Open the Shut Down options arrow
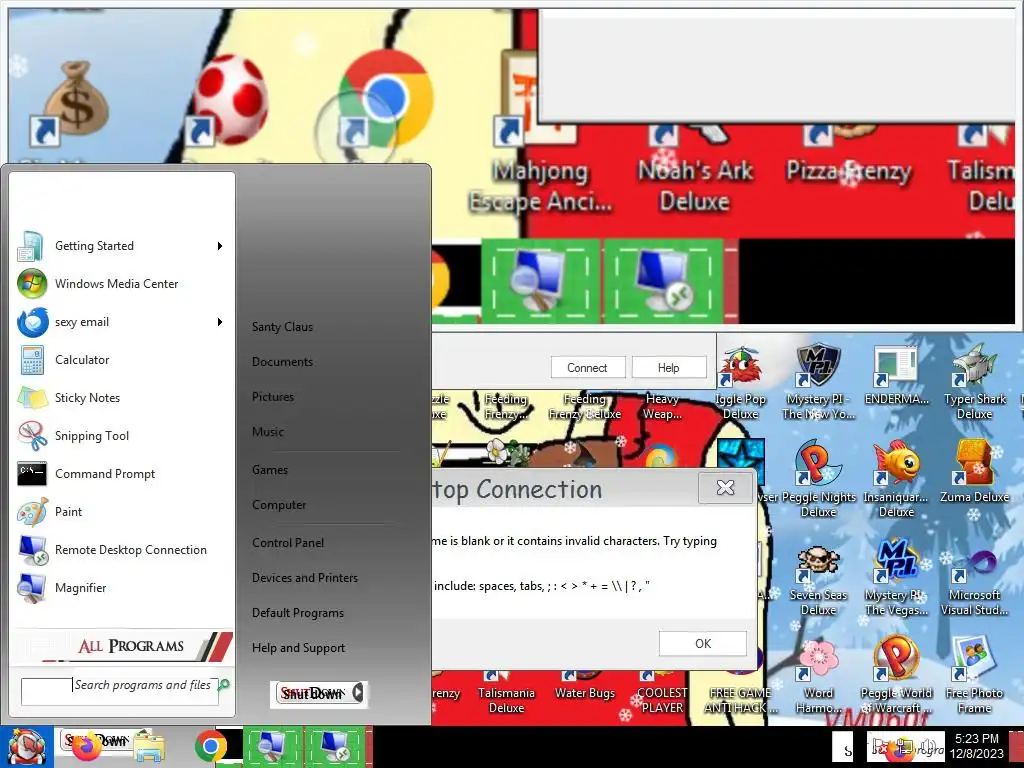 359,692
